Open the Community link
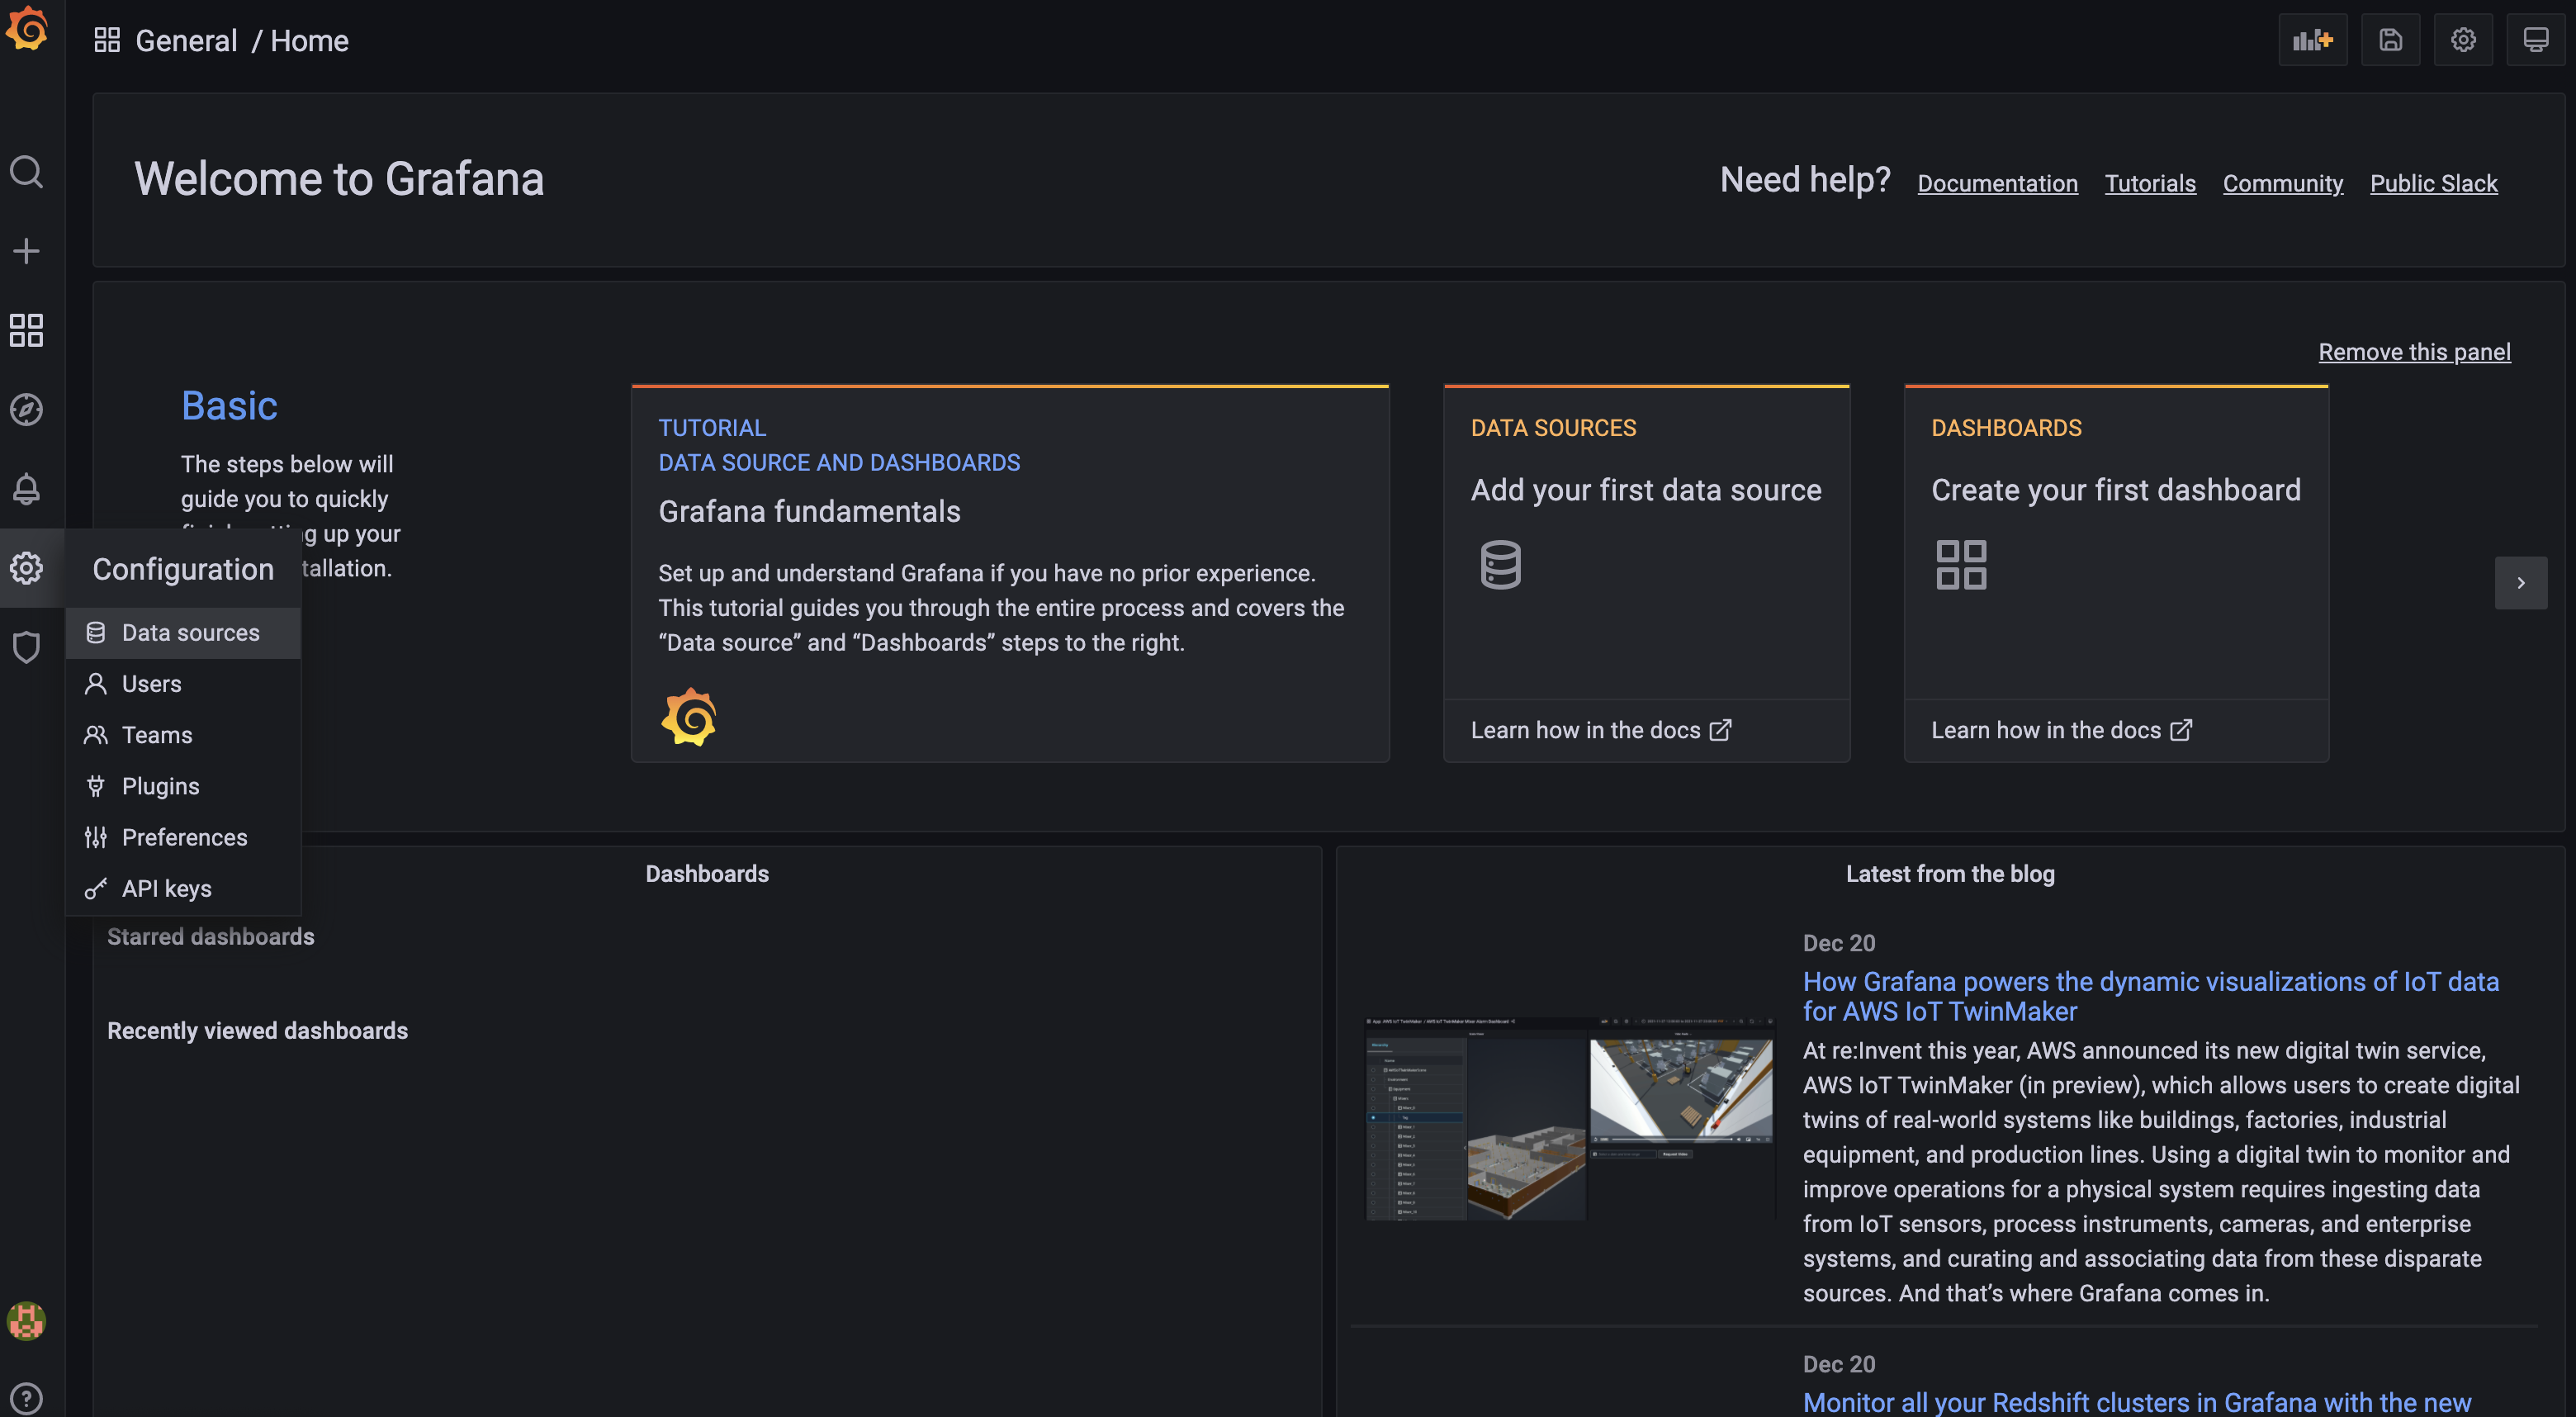Image resolution: width=2576 pixels, height=1417 pixels. coord(2282,183)
